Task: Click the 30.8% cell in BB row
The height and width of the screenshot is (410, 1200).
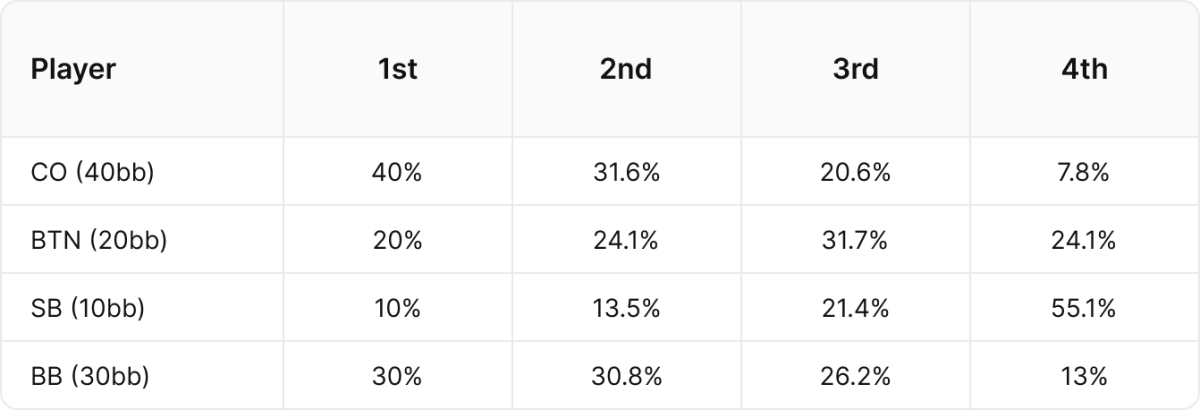Action: (627, 376)
